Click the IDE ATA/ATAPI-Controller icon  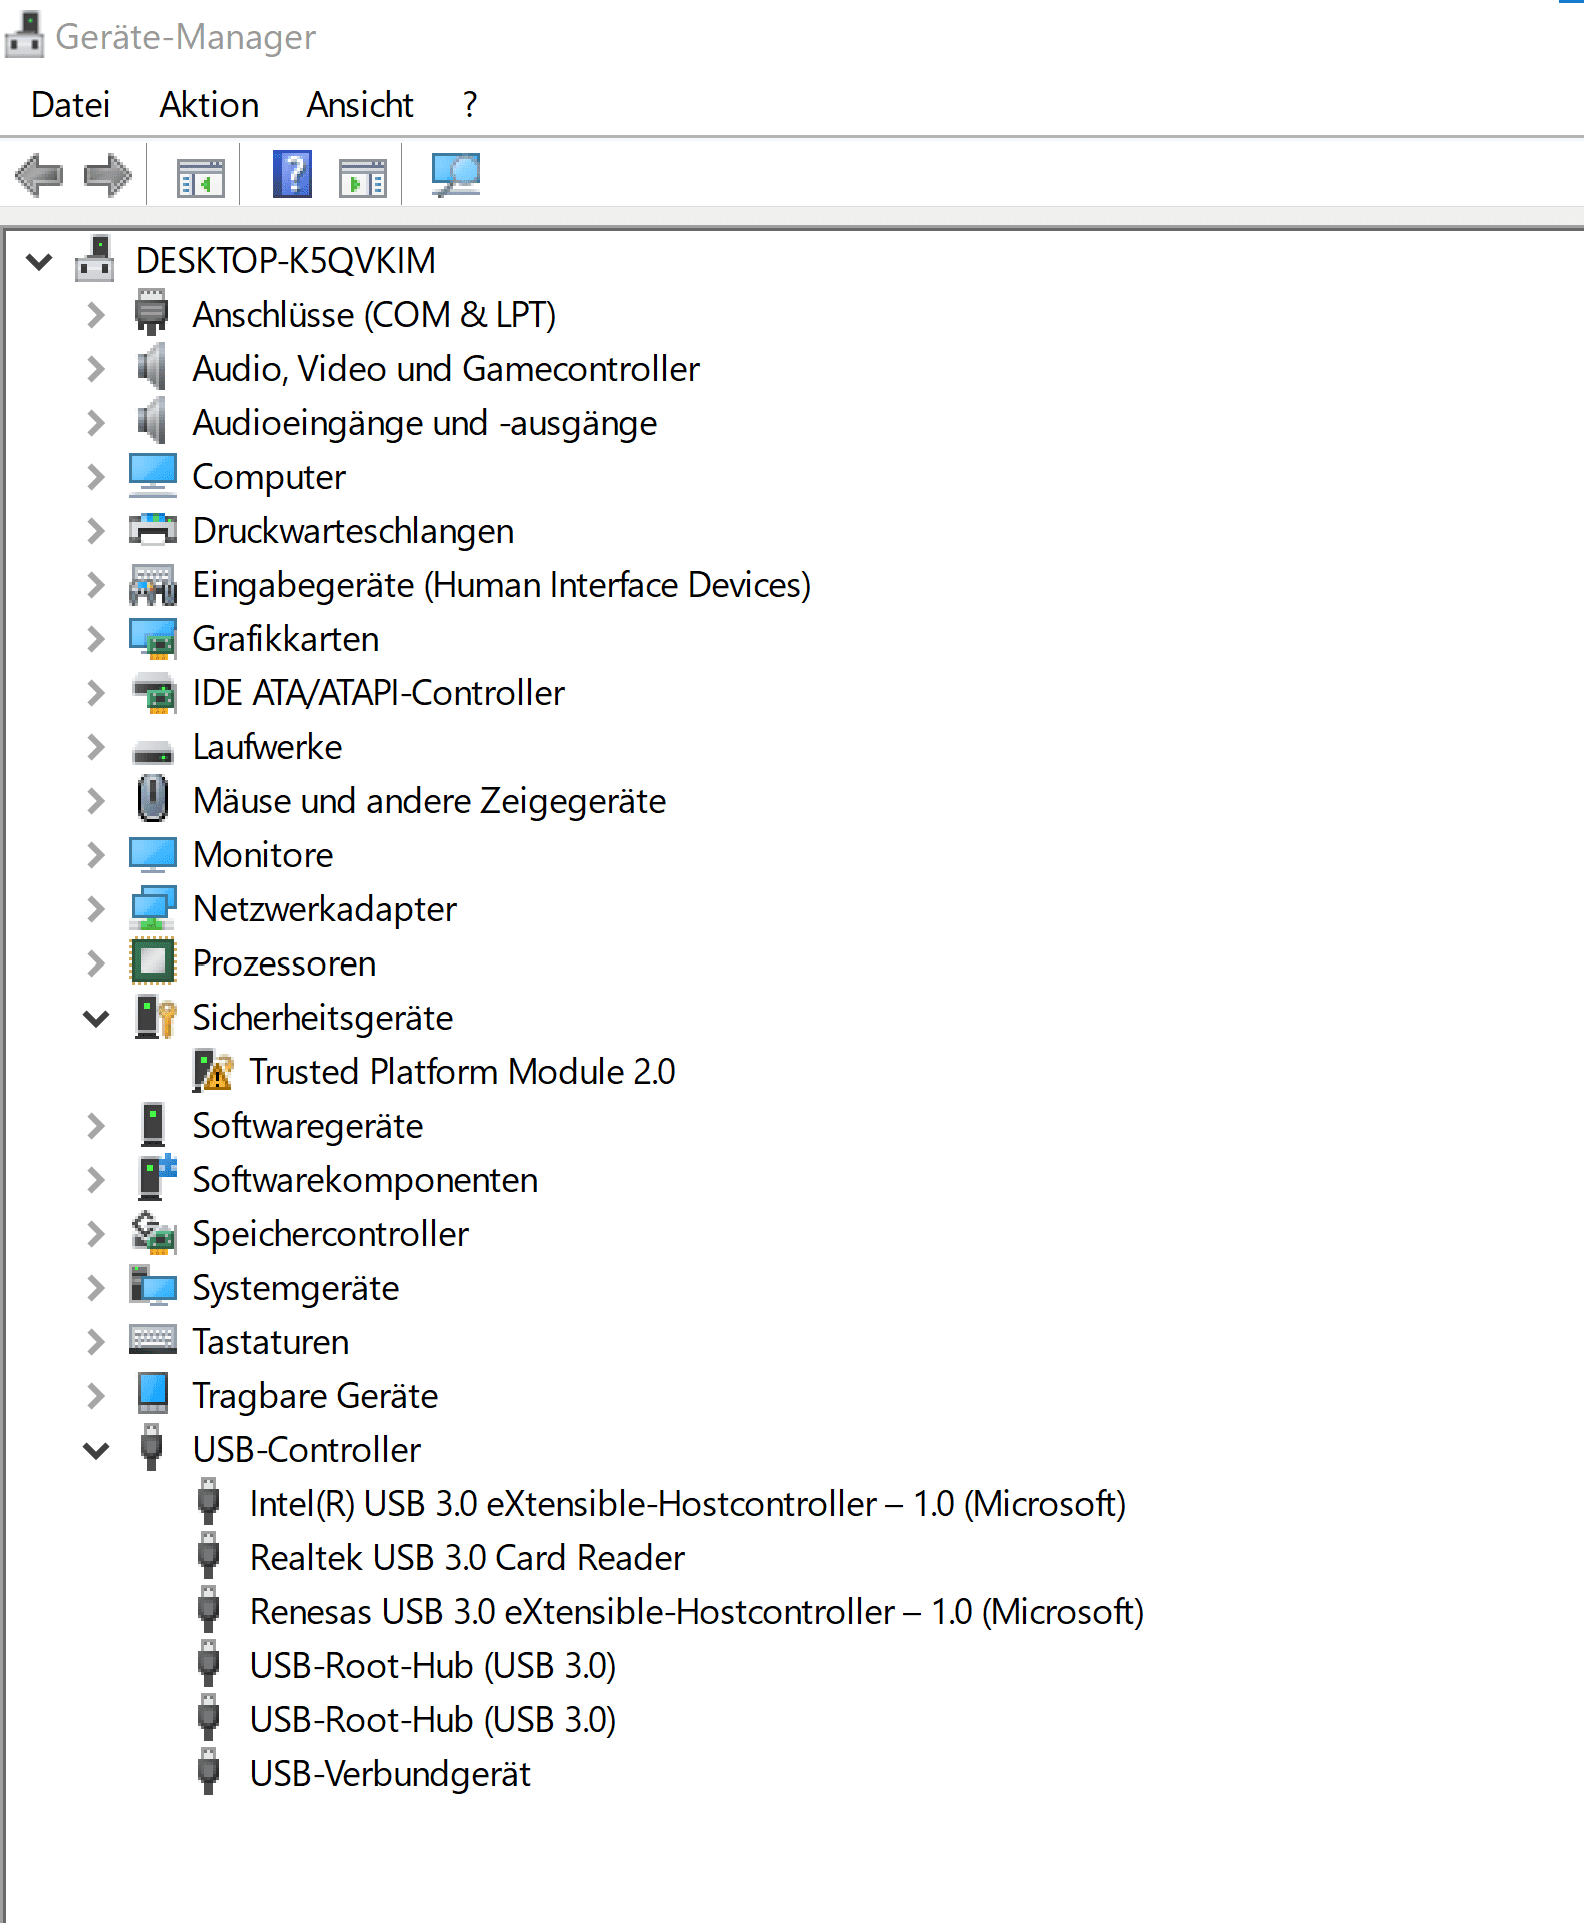point(154,692)
